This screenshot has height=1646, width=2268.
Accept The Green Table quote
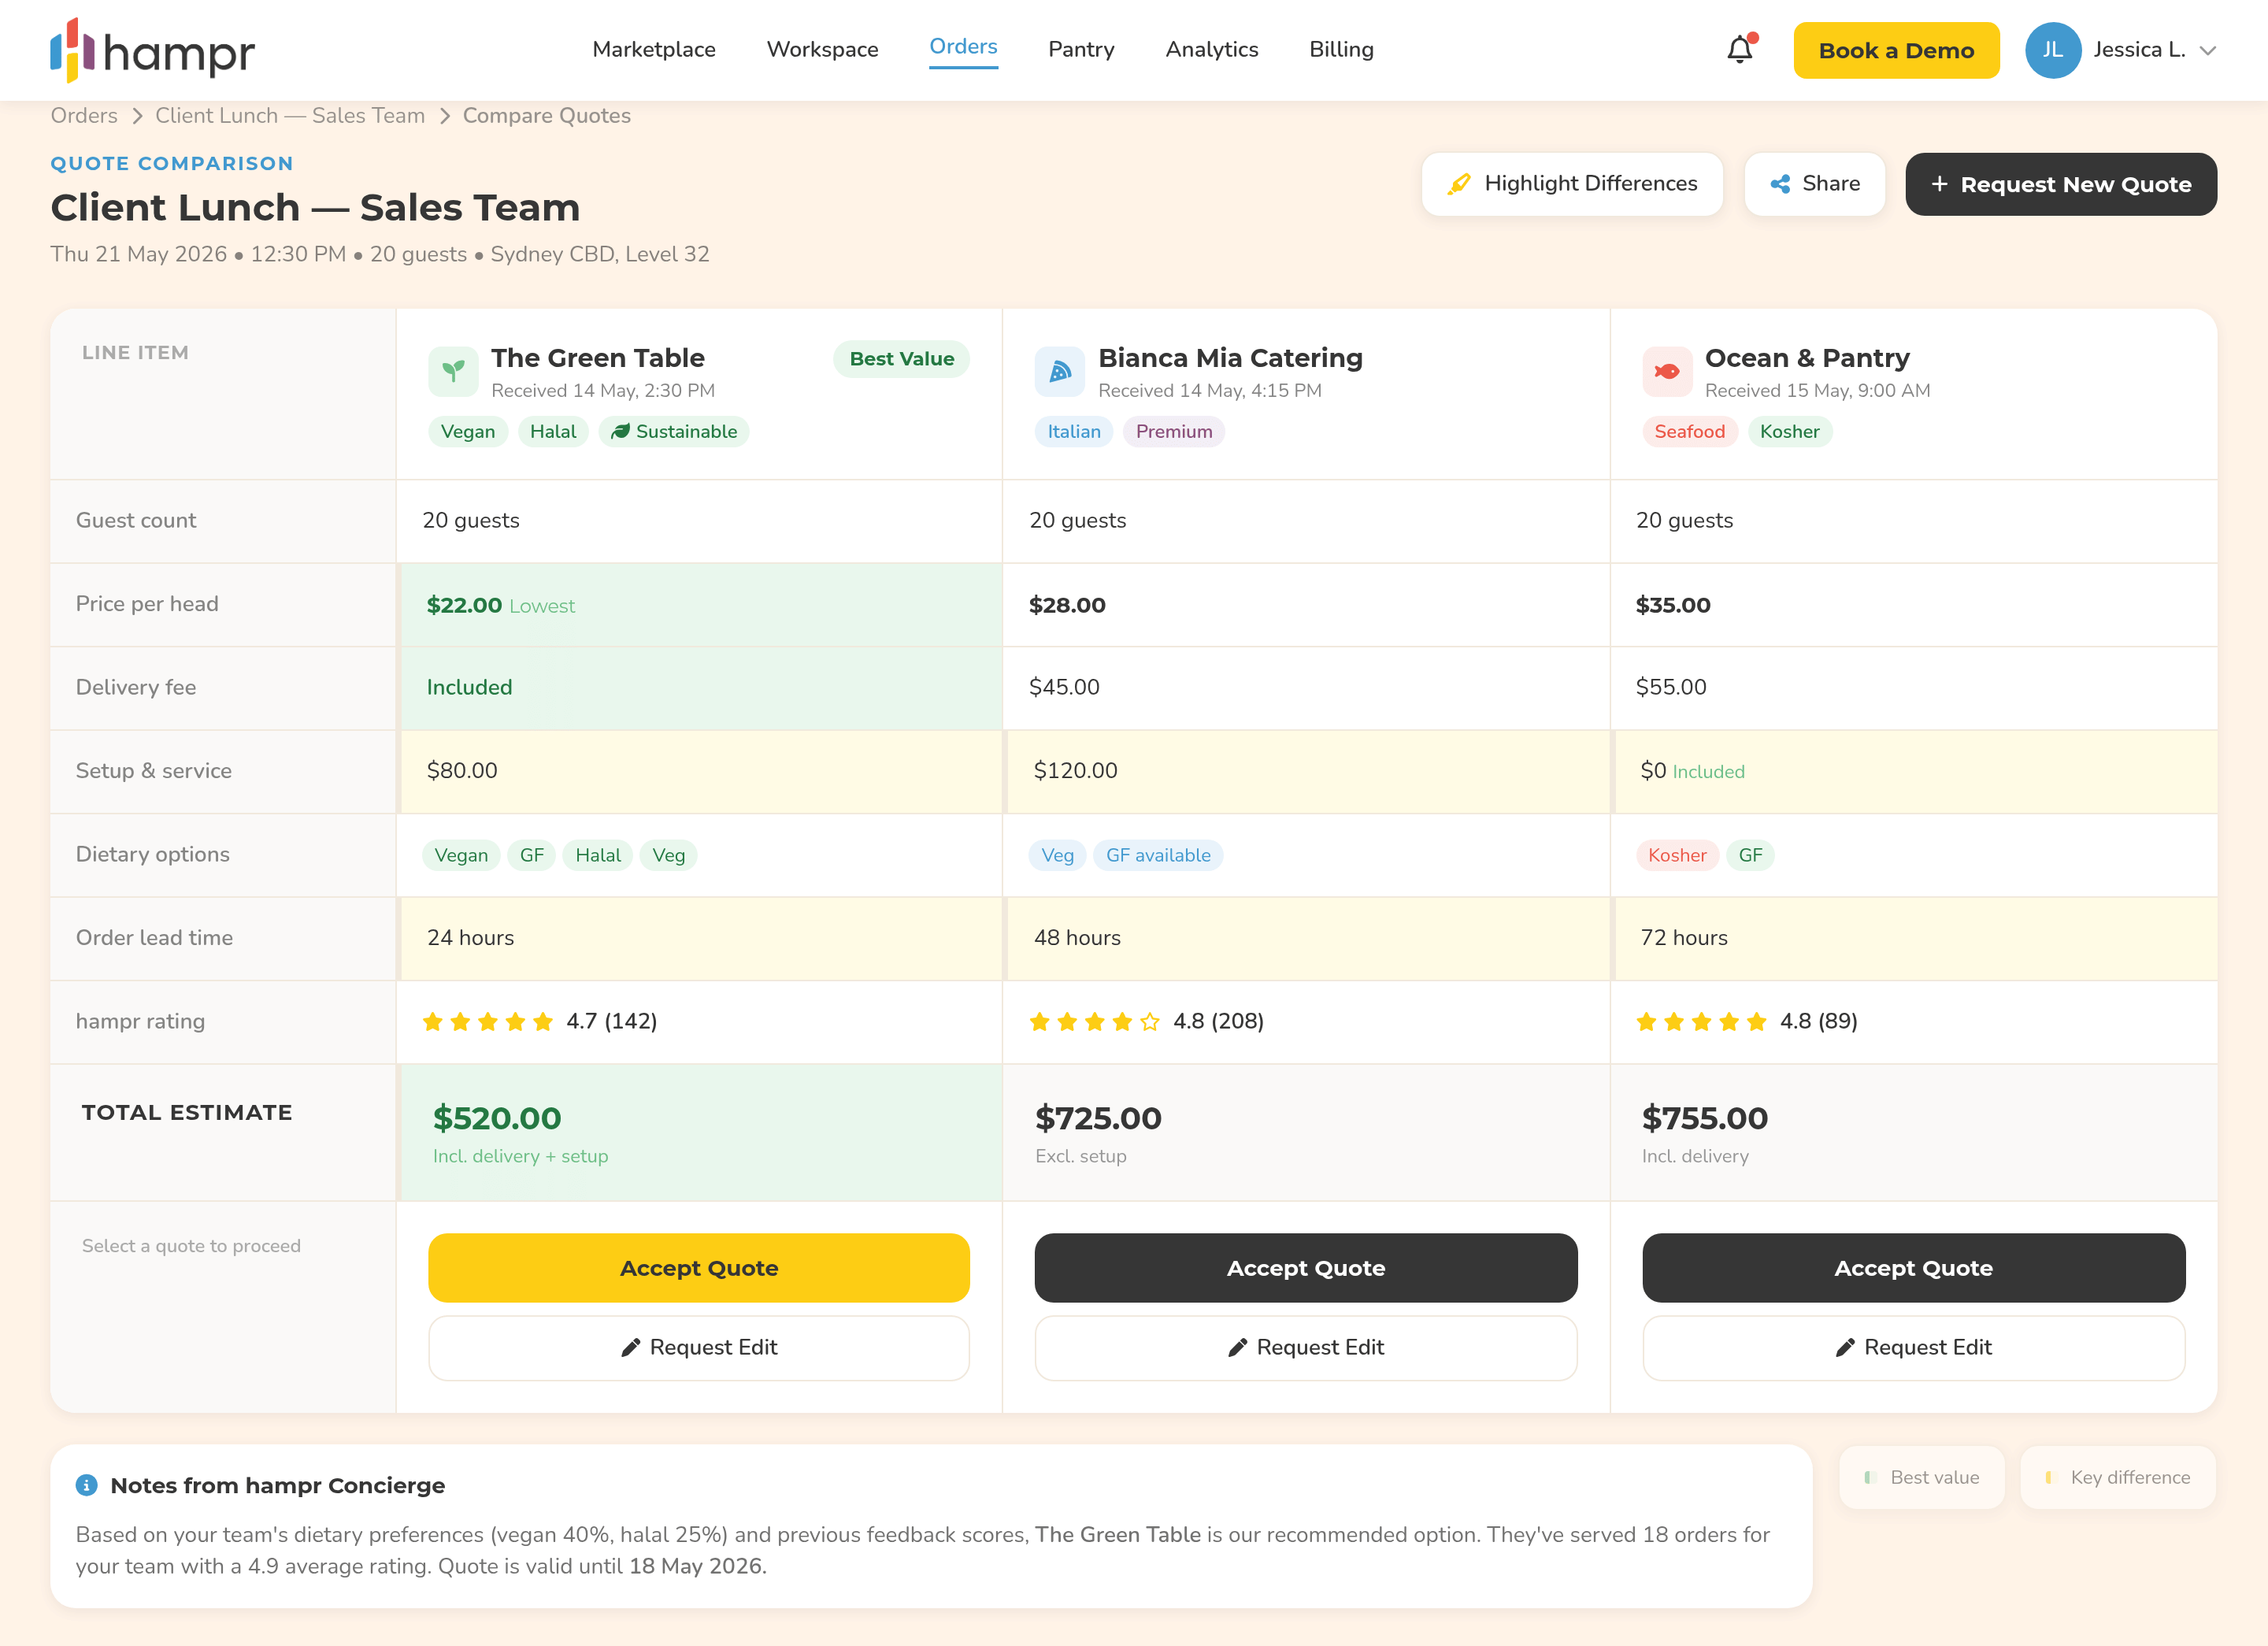coord(699,1267)
